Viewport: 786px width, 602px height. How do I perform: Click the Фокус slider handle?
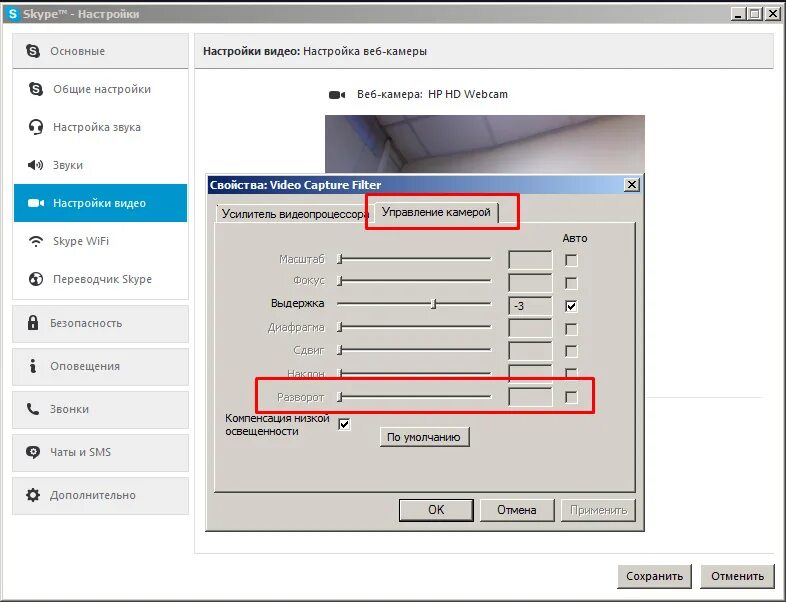coord(340,281)
